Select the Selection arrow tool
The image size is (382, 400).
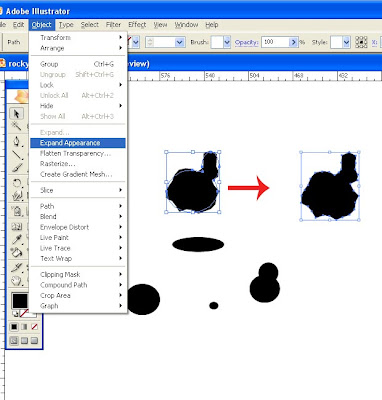16,113
